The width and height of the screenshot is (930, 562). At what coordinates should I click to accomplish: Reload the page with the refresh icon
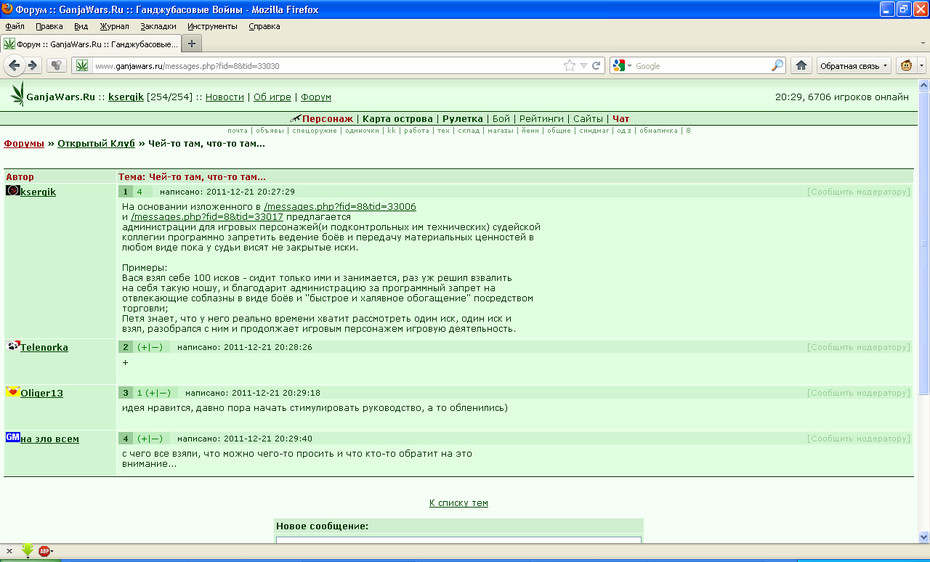click(x=596, y=66)
